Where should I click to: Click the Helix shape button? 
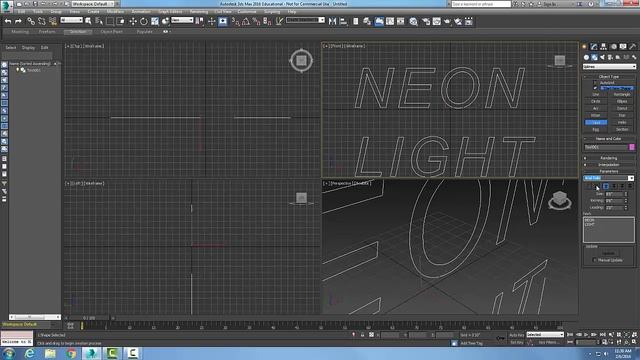click(x=622, y=122)
